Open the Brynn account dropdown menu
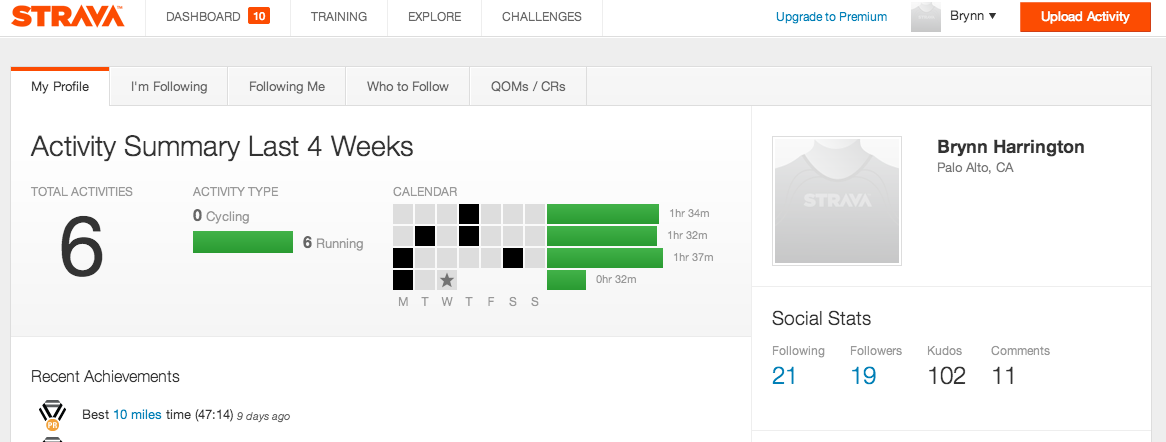The height and width of the screenshot is (442, 1166). 973,16
